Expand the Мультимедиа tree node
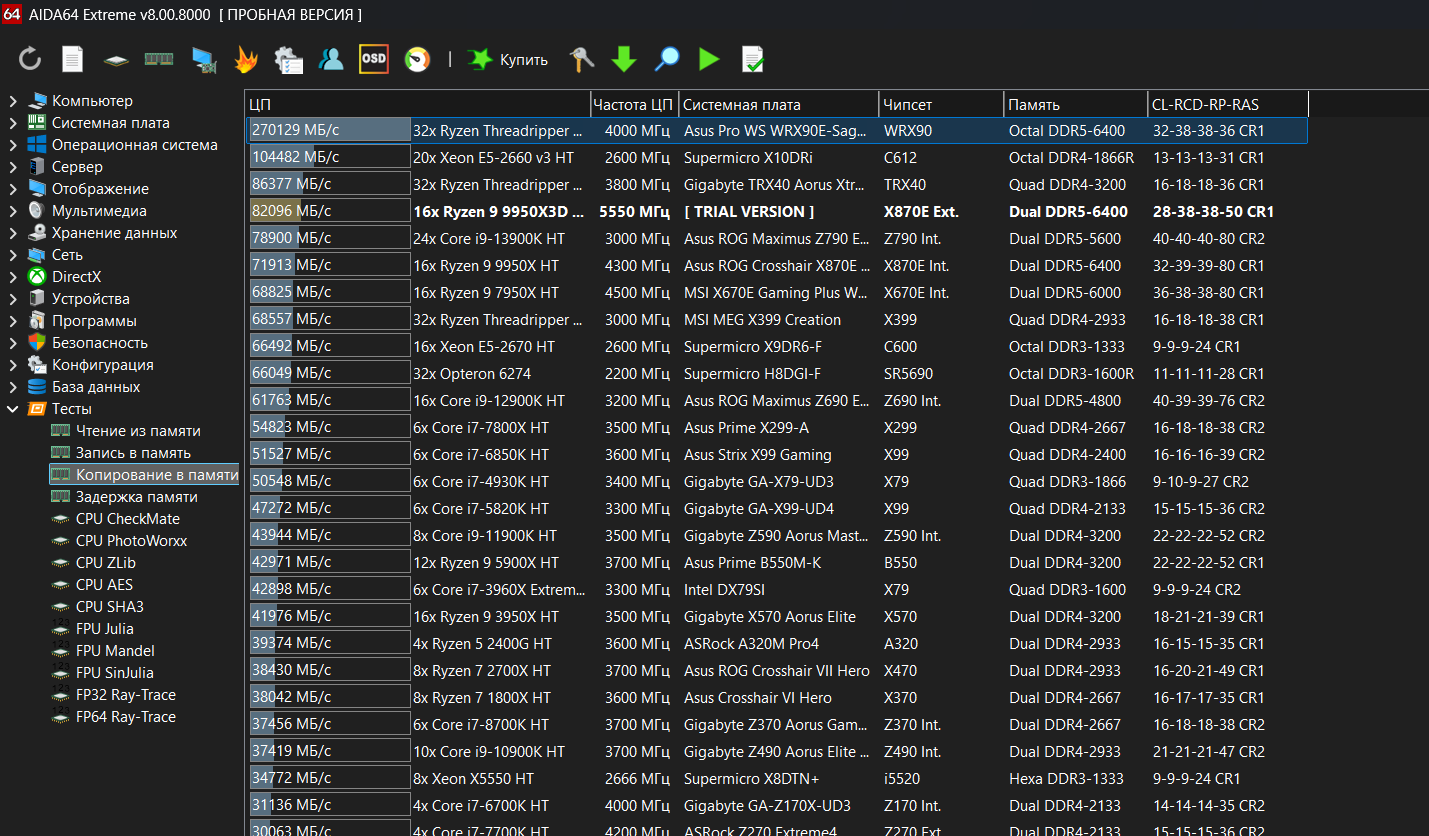Image resolution: width=1429 pixels, height=836 pixels. pos(13,211)
